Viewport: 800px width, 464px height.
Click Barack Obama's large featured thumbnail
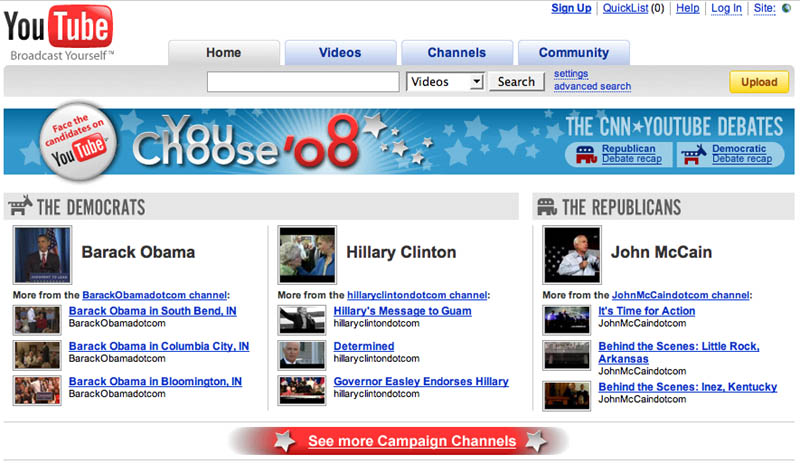coord(42,255)
